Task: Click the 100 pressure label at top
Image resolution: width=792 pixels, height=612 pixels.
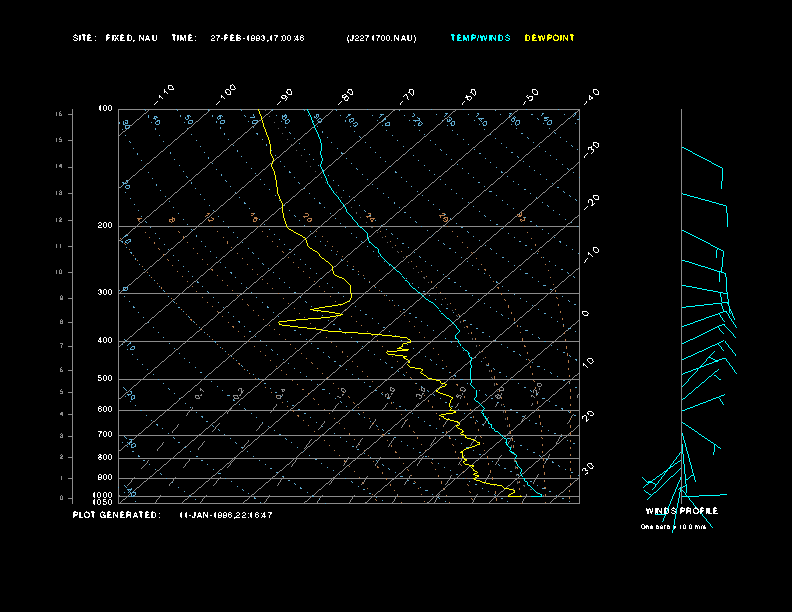Action: pyautogui.click(x=105, y=108)
